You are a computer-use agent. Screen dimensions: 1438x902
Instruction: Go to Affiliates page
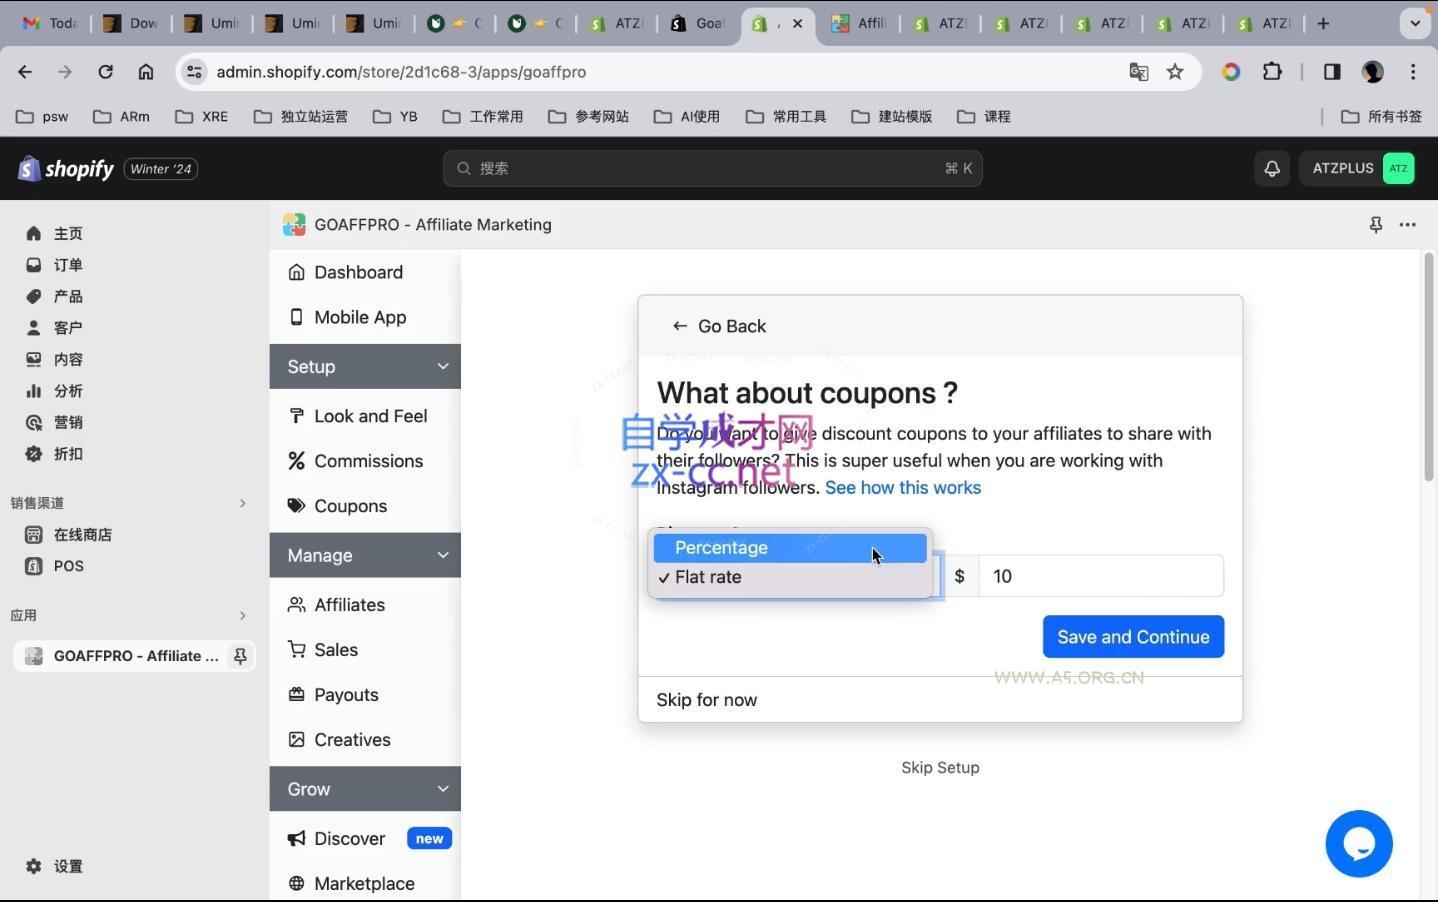pyautogui.click(x=348, y=605)
